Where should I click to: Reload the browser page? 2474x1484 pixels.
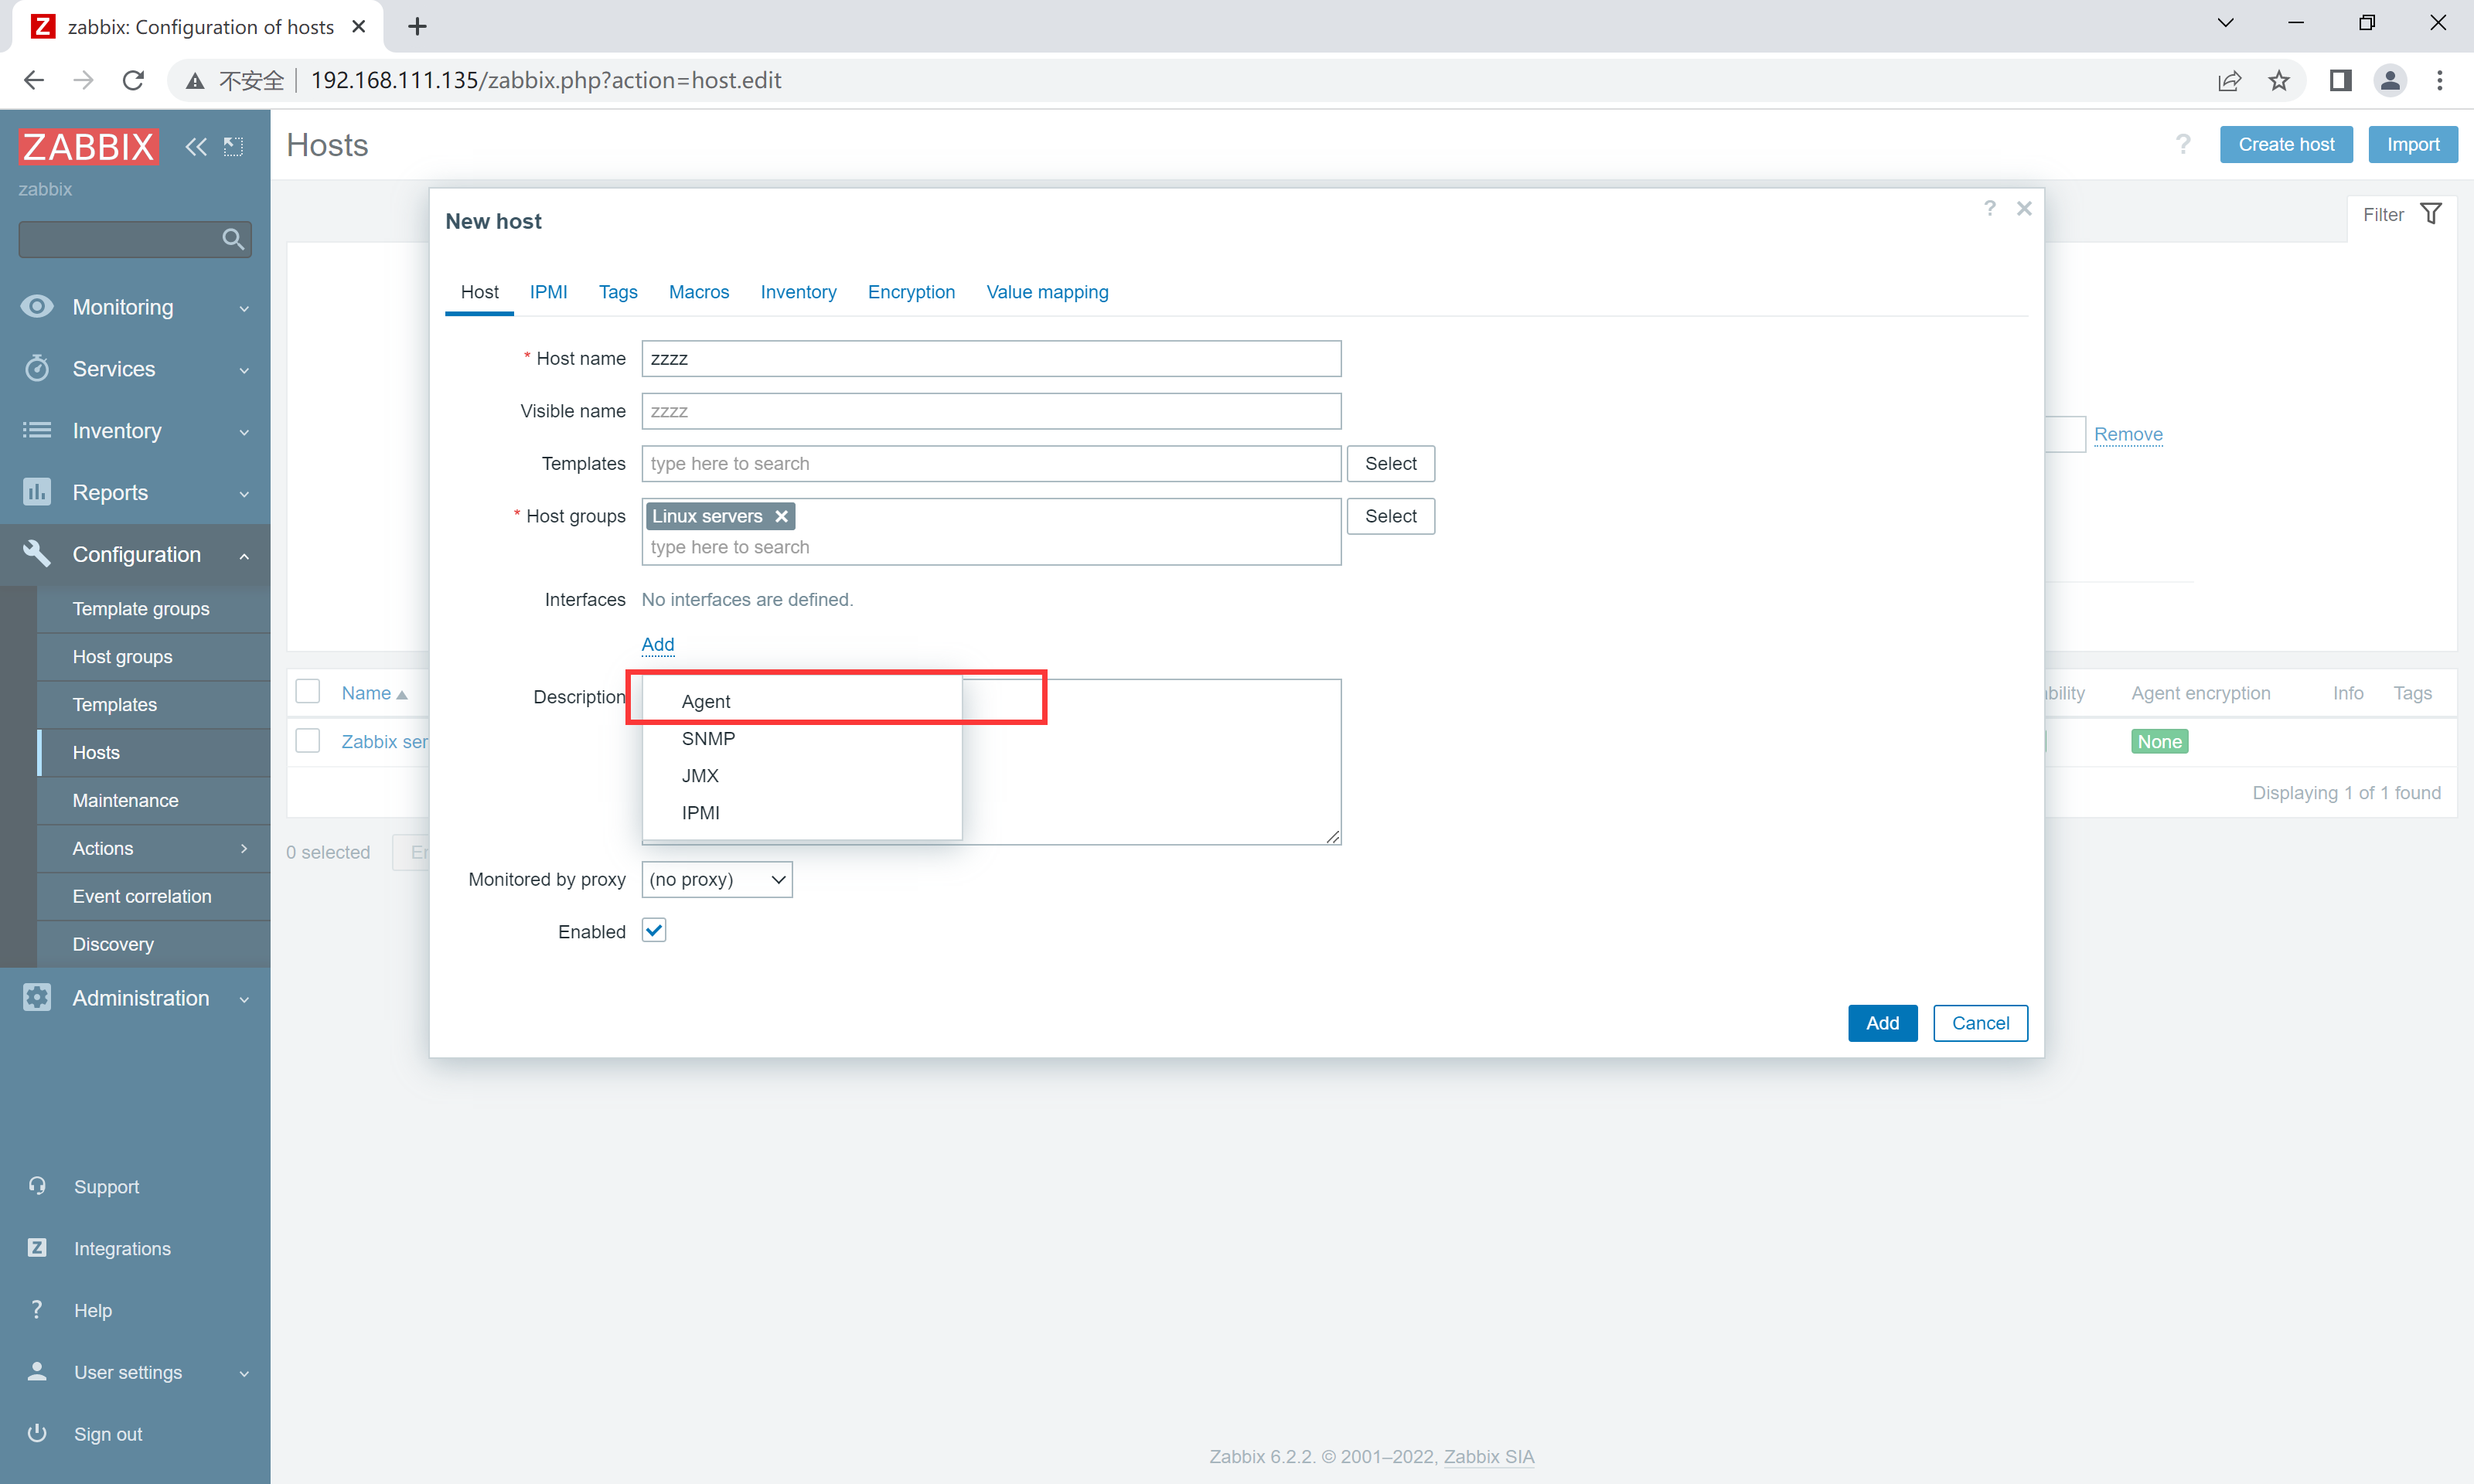click(133, 80)
